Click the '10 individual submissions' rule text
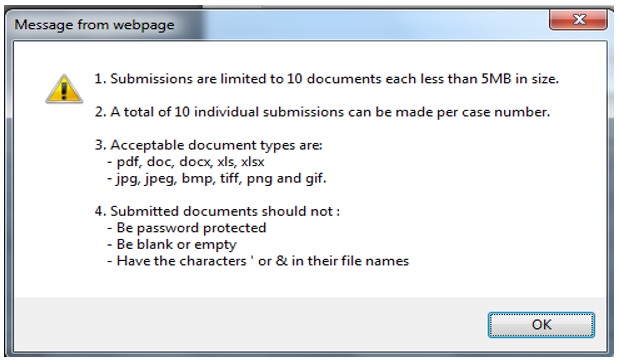This screenshot has height=360, width=620. [322, 112]
